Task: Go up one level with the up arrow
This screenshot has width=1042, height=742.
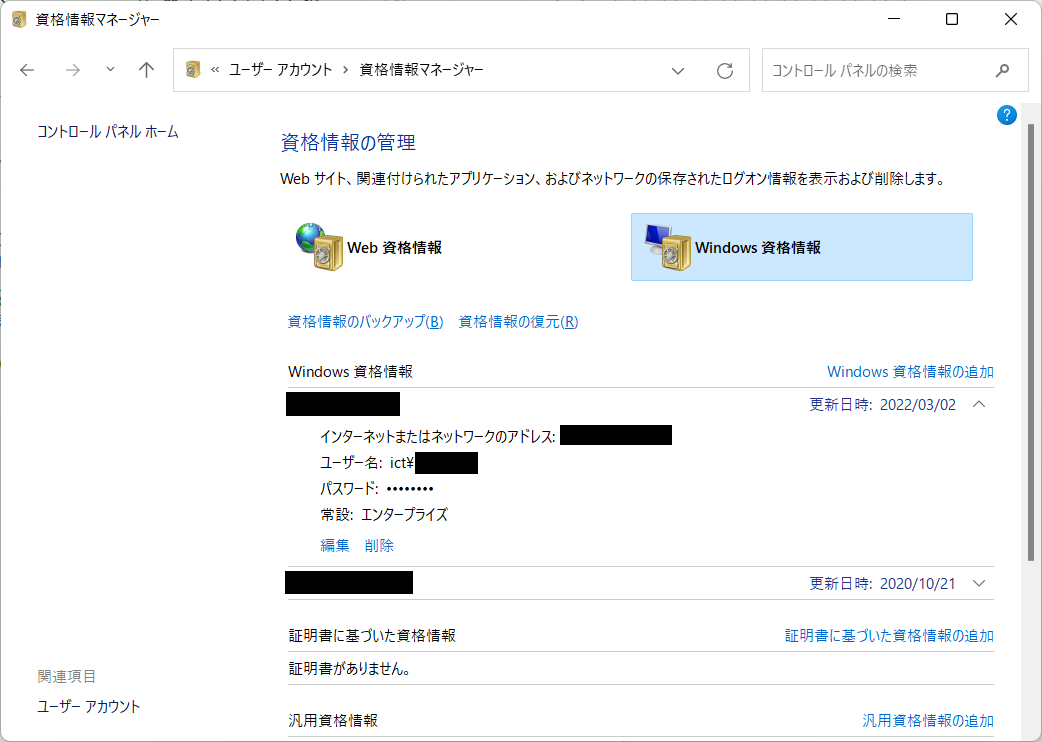Action: (146, 70)
